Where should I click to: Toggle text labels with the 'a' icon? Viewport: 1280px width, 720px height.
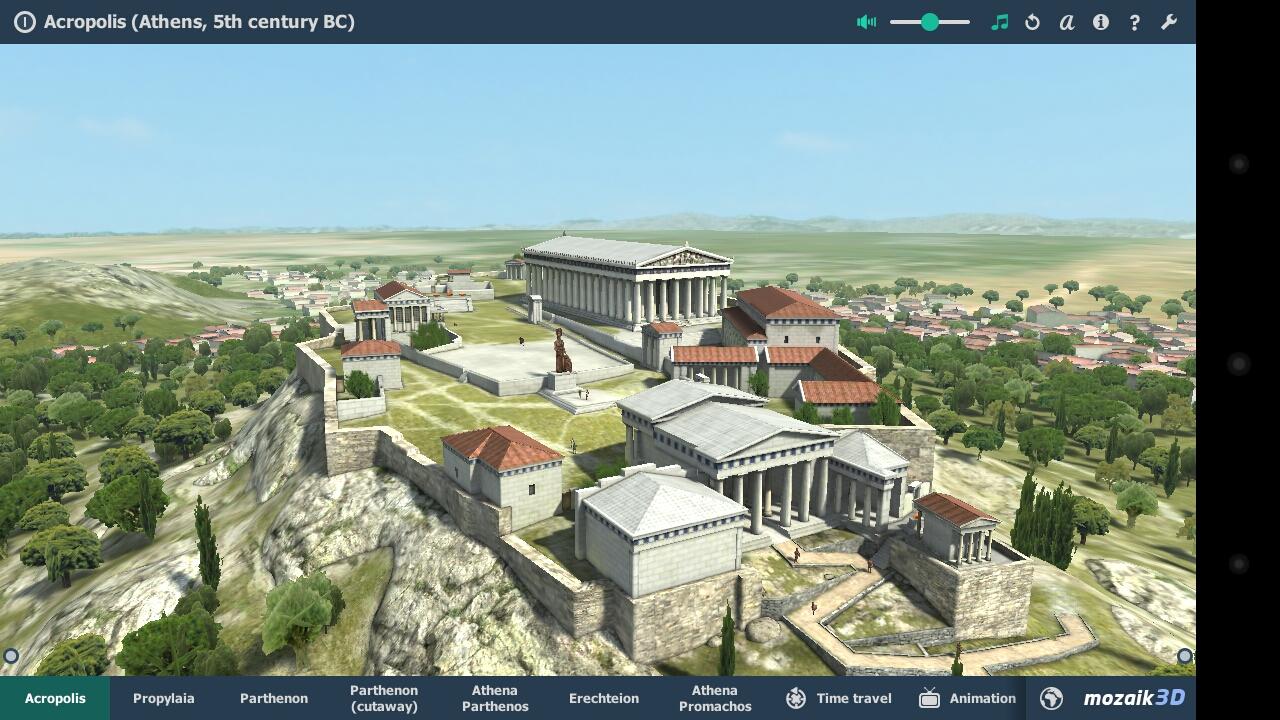click(1067, 22)
